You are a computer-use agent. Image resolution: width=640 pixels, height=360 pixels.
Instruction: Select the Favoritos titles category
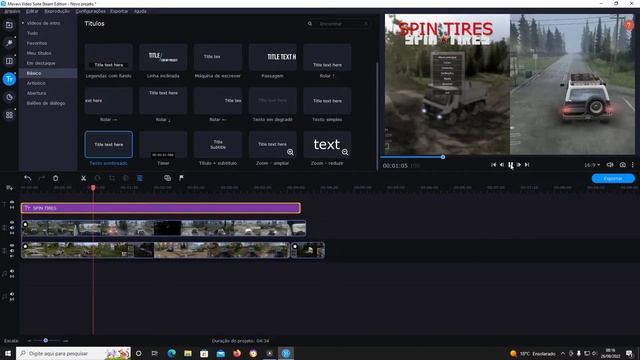pyautogui.click(x=37, y=43)
